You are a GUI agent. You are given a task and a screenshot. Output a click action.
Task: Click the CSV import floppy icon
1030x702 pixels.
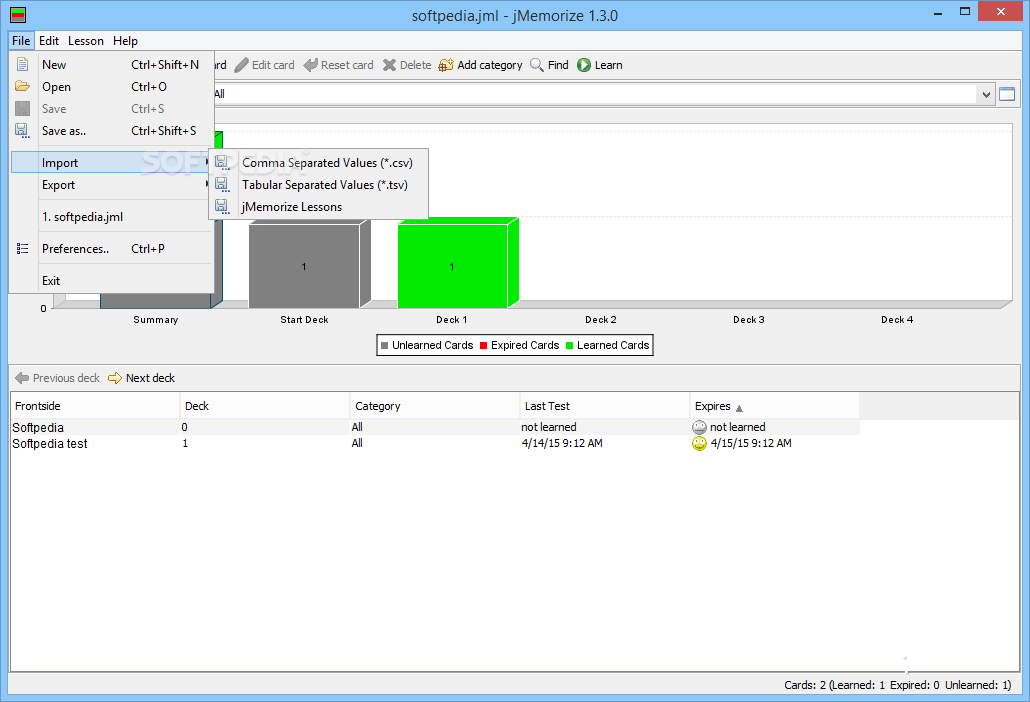(222, 163)
